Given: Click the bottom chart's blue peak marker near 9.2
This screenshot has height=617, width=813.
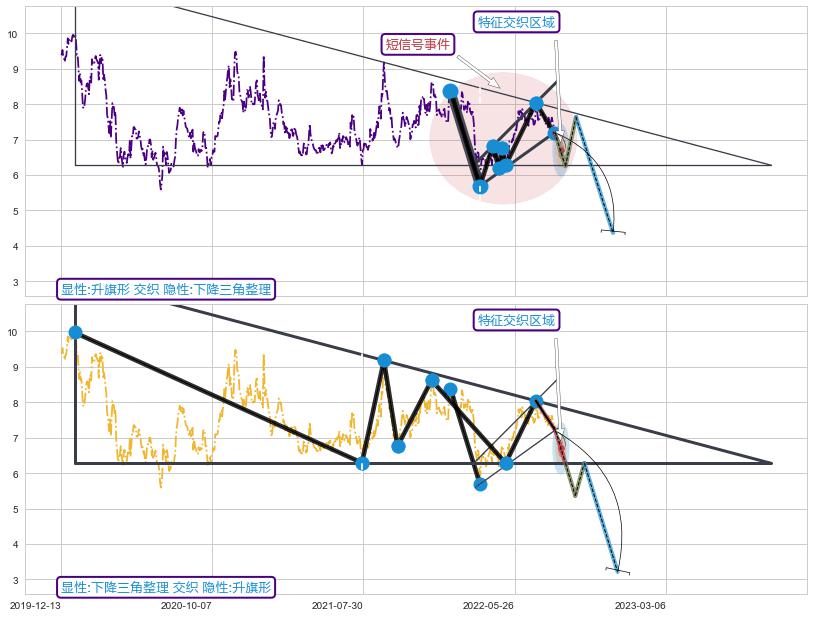Looking at the screenshot, I should point(384,360).
